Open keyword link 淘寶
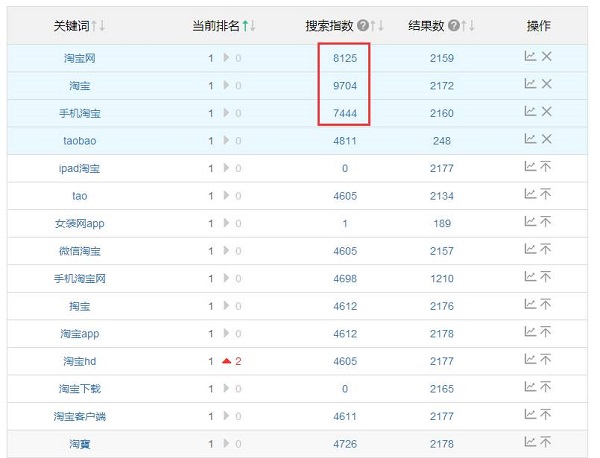Image resolution: width=600 pixels, height=458 pixels. click(80, 444)
